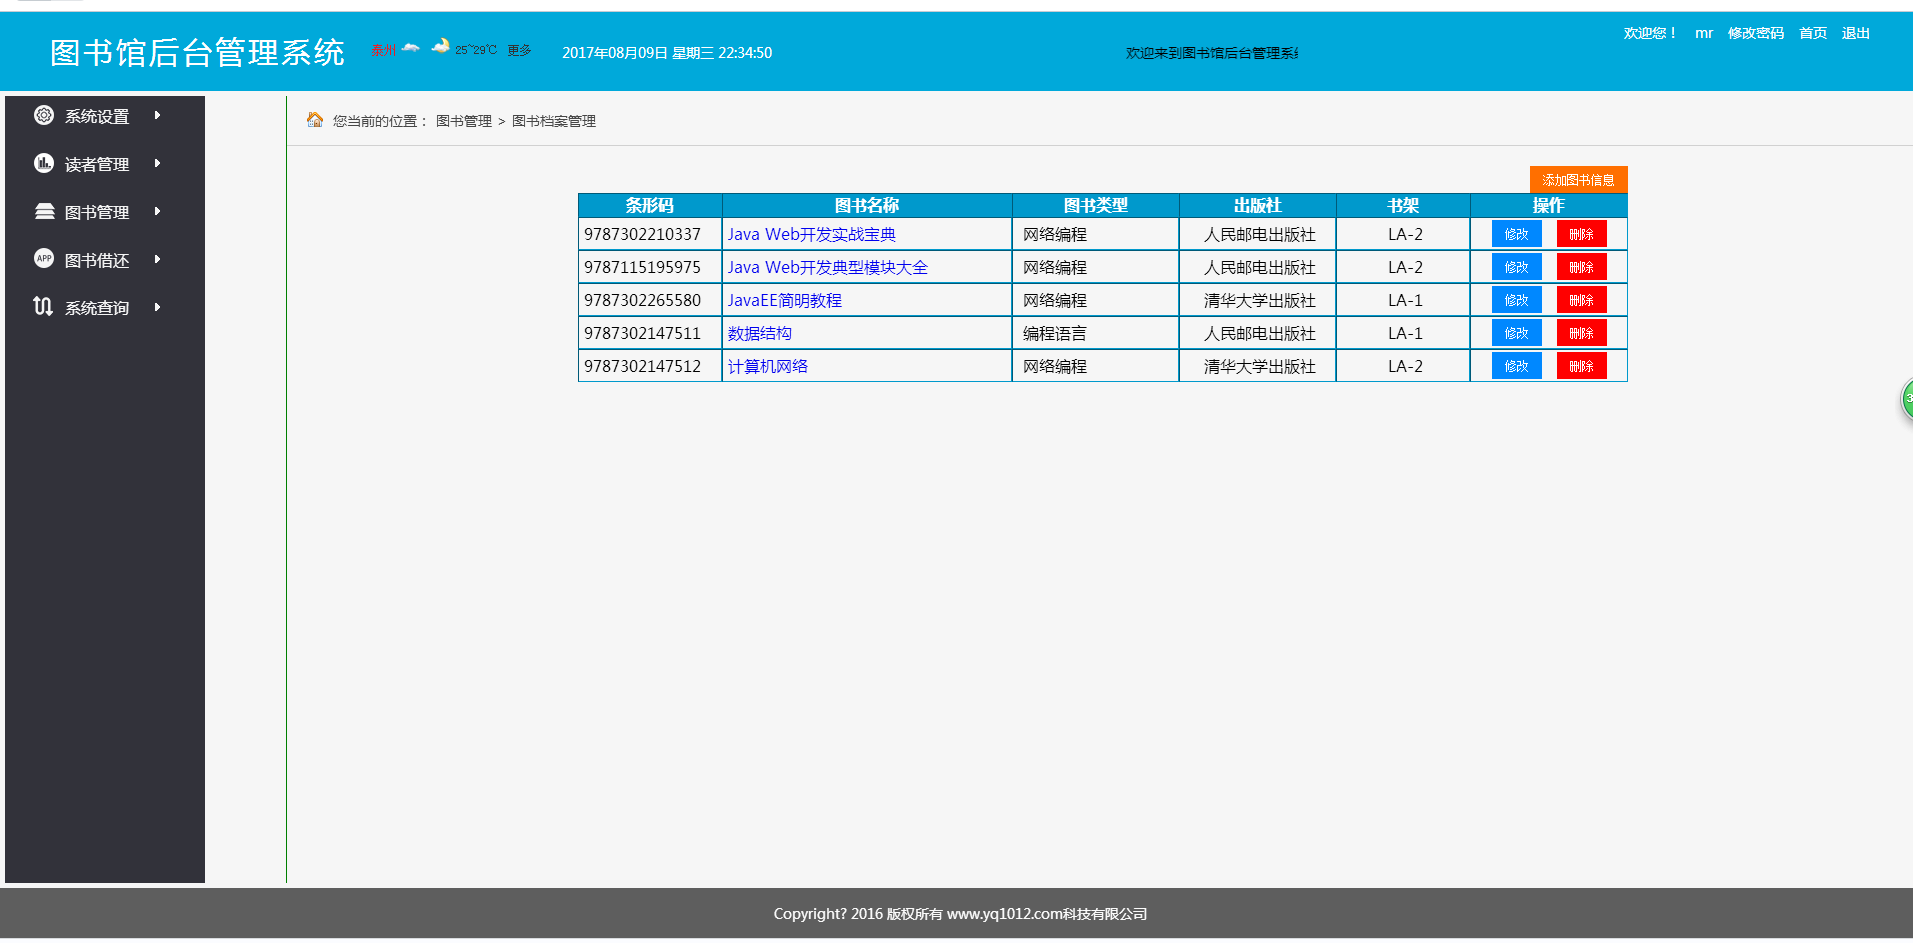Click 删除 for JavaEE简明教程 row
The width and height of the screenshot is (1913, 943).
pos(1581,300)
